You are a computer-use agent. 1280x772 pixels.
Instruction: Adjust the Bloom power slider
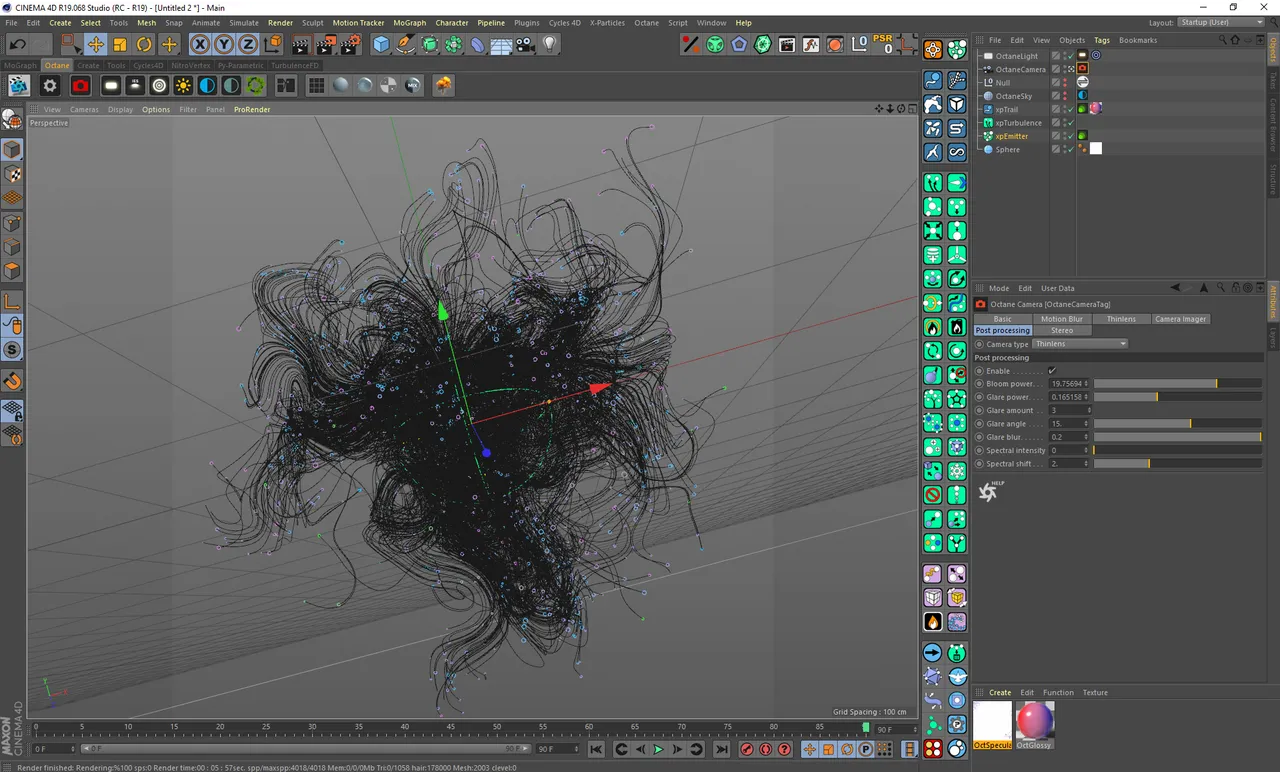tap(1178, 384)
